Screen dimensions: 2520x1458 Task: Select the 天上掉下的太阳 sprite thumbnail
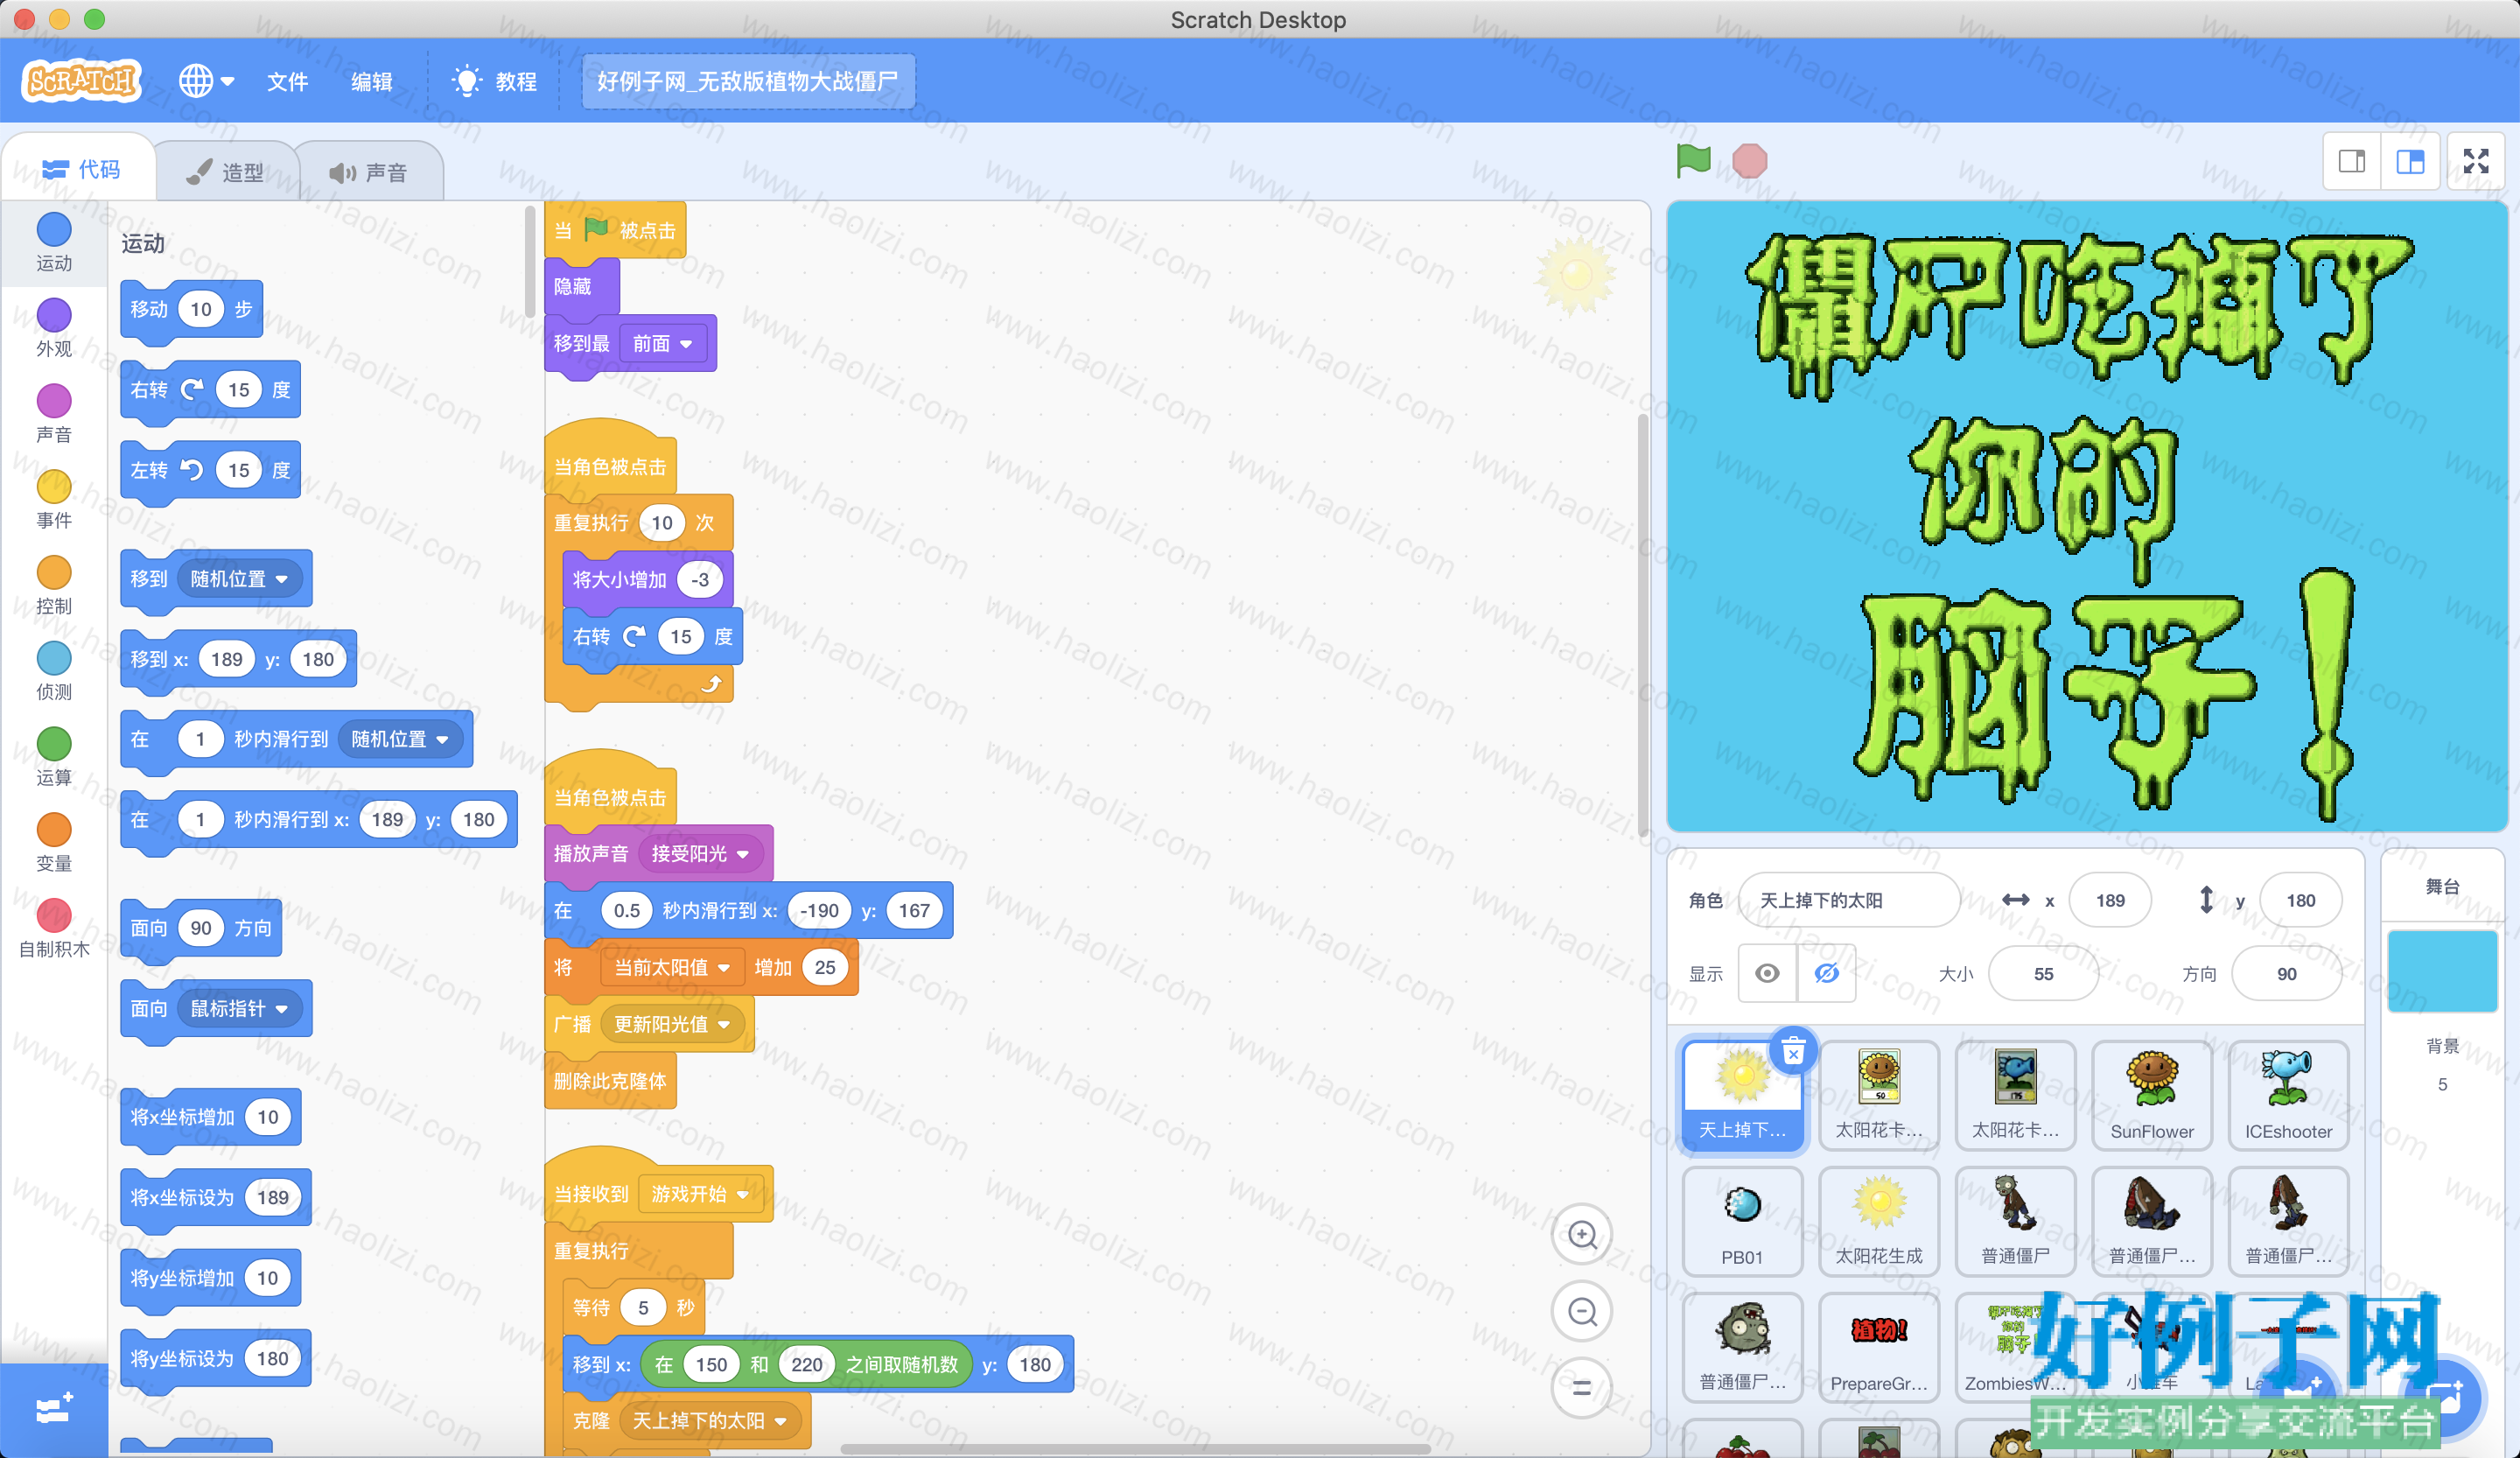tap(1743, 1095)
